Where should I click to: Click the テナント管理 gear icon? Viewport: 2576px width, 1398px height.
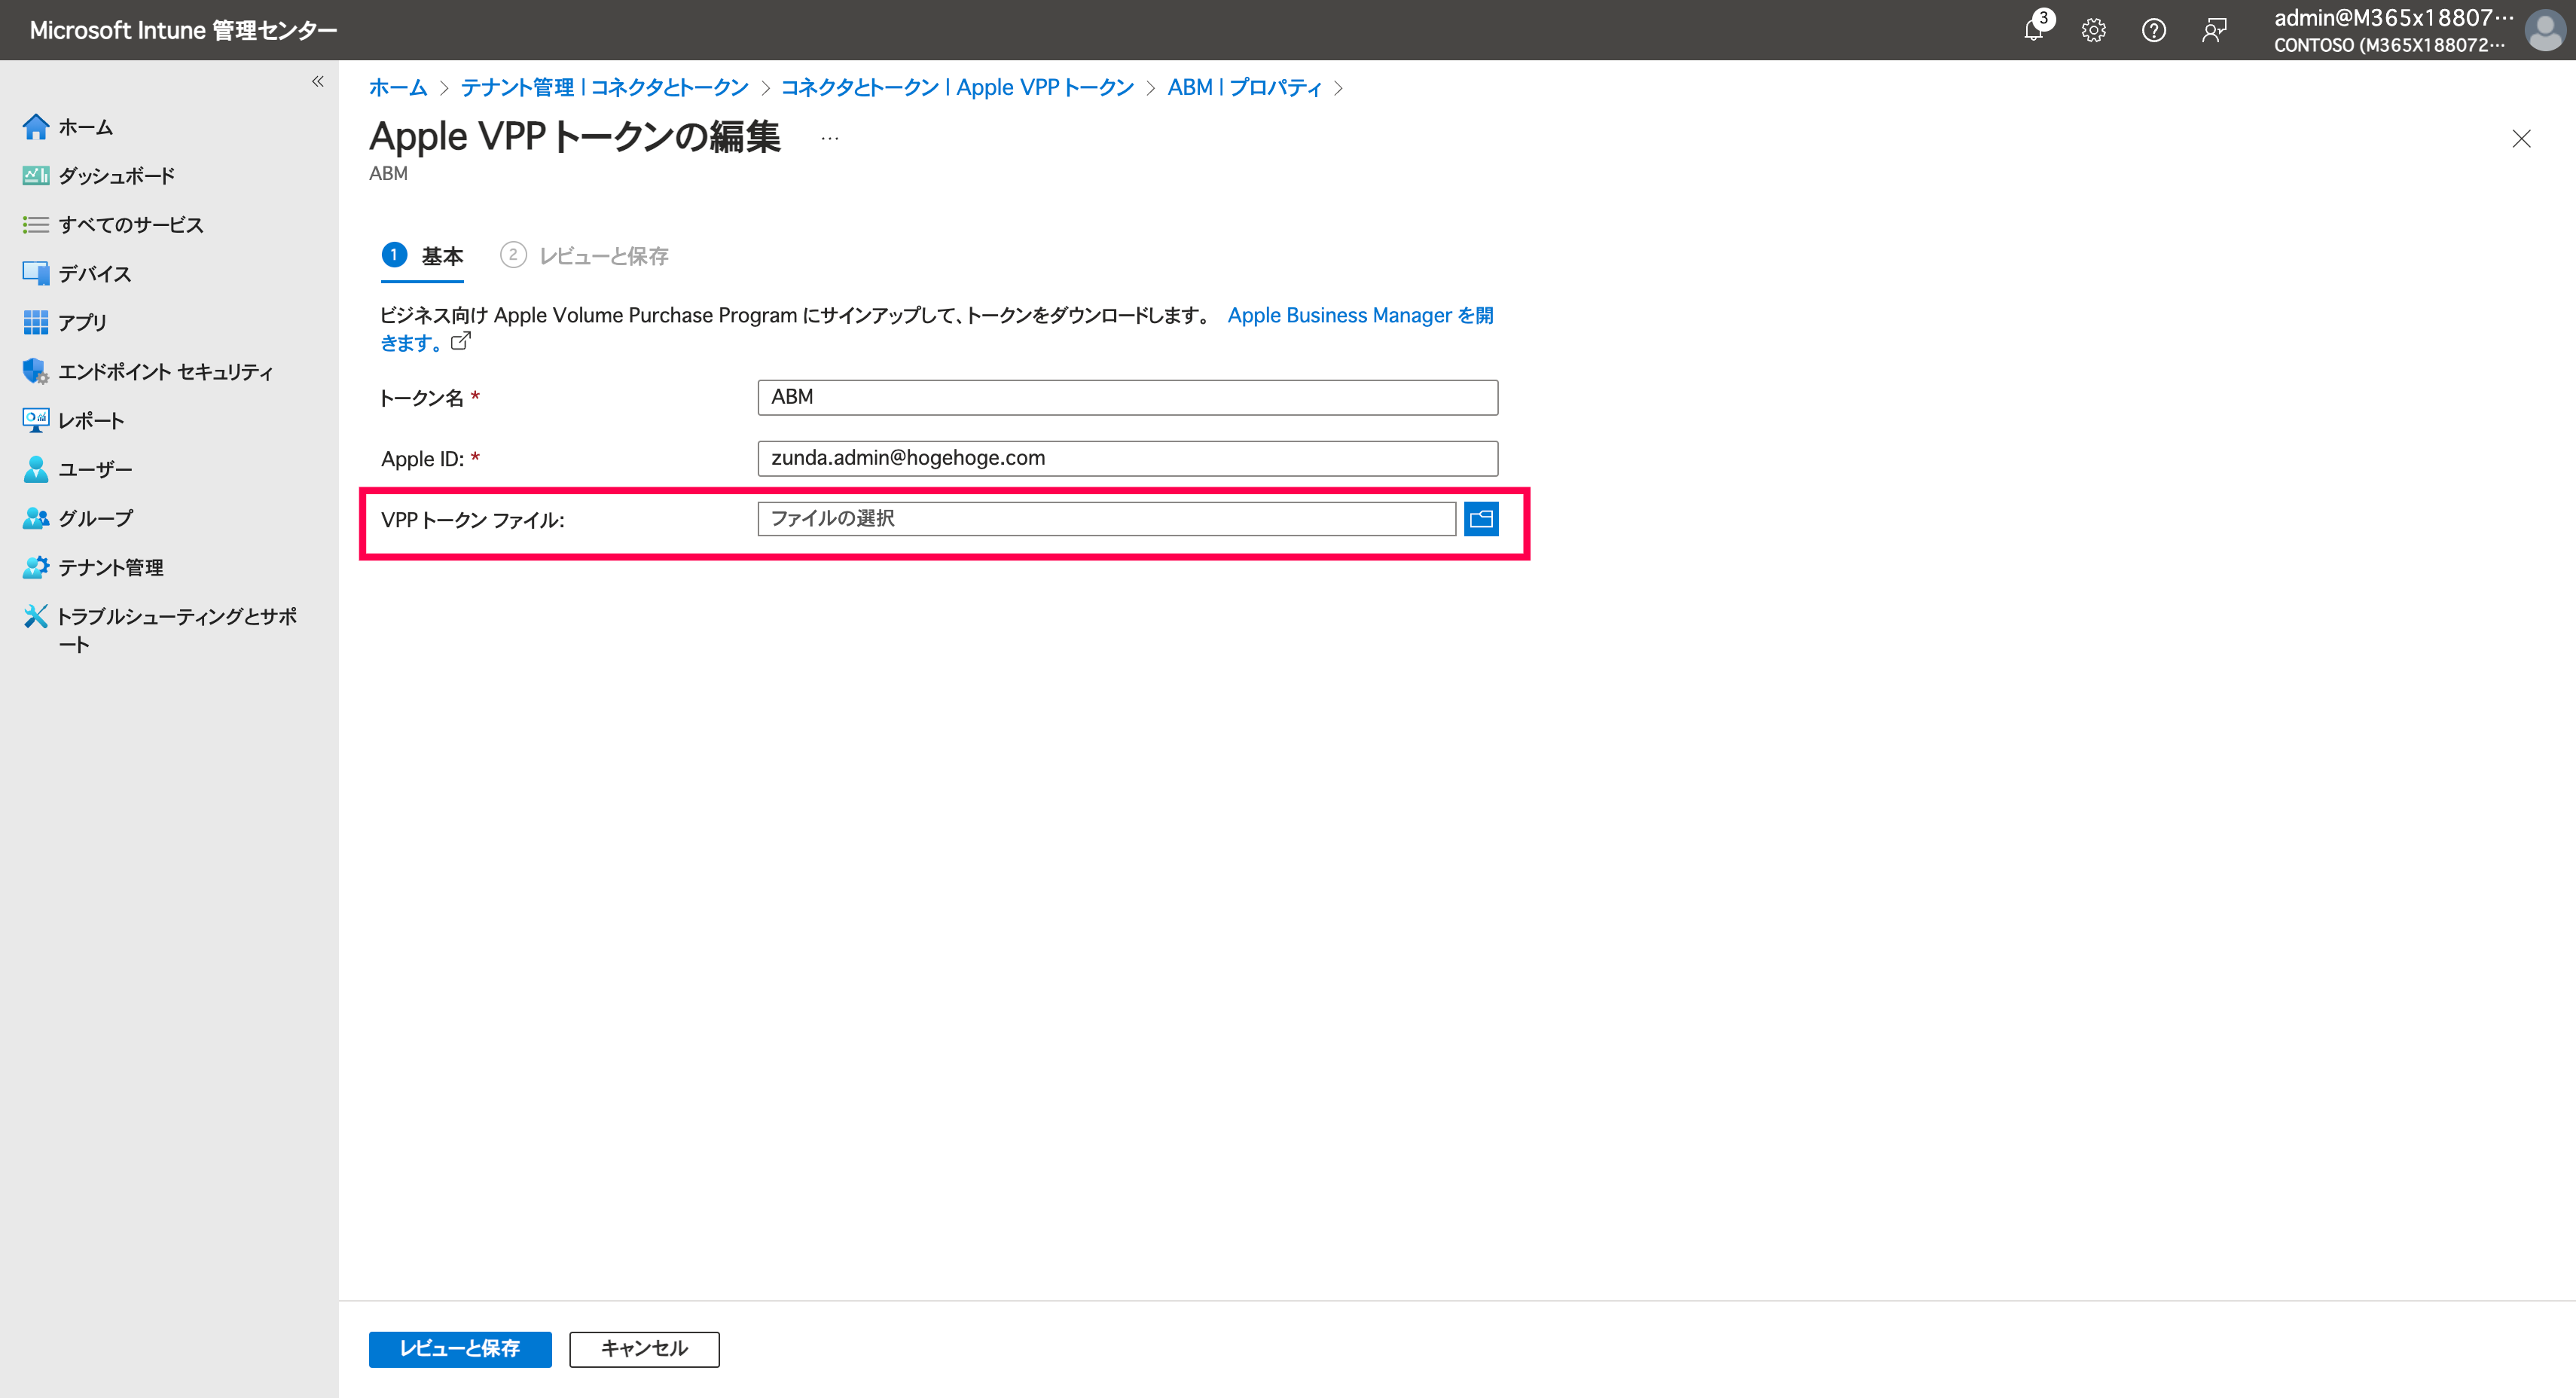coord(35,567)
